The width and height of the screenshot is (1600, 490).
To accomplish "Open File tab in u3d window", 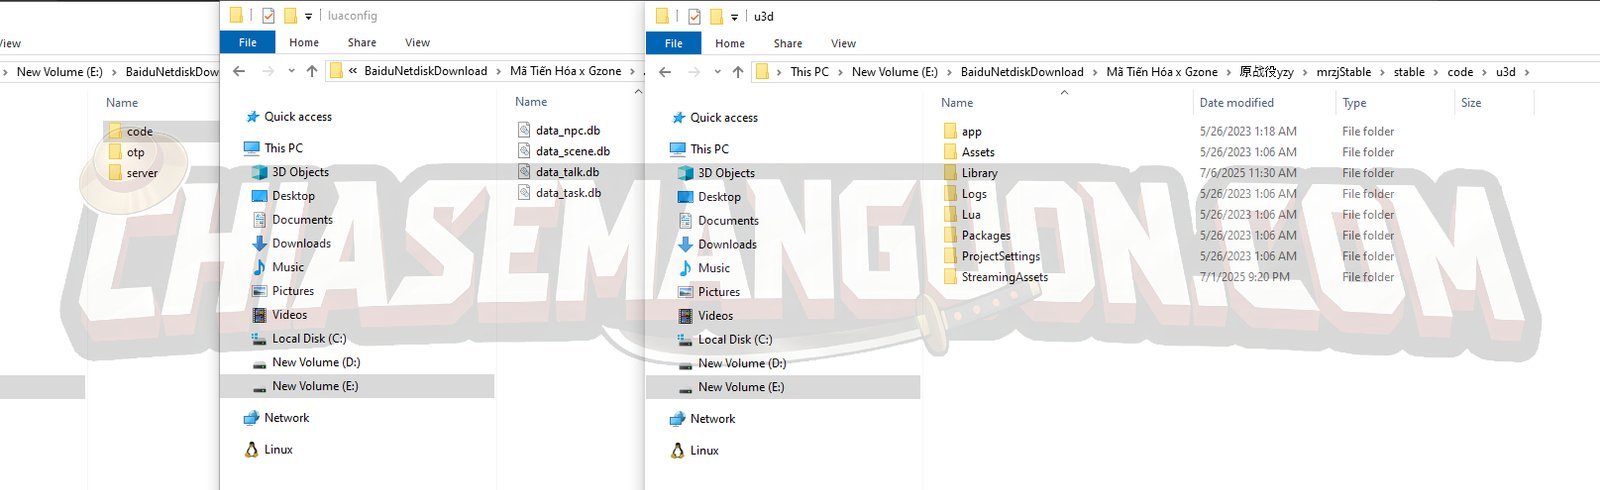I will (674, 43).
